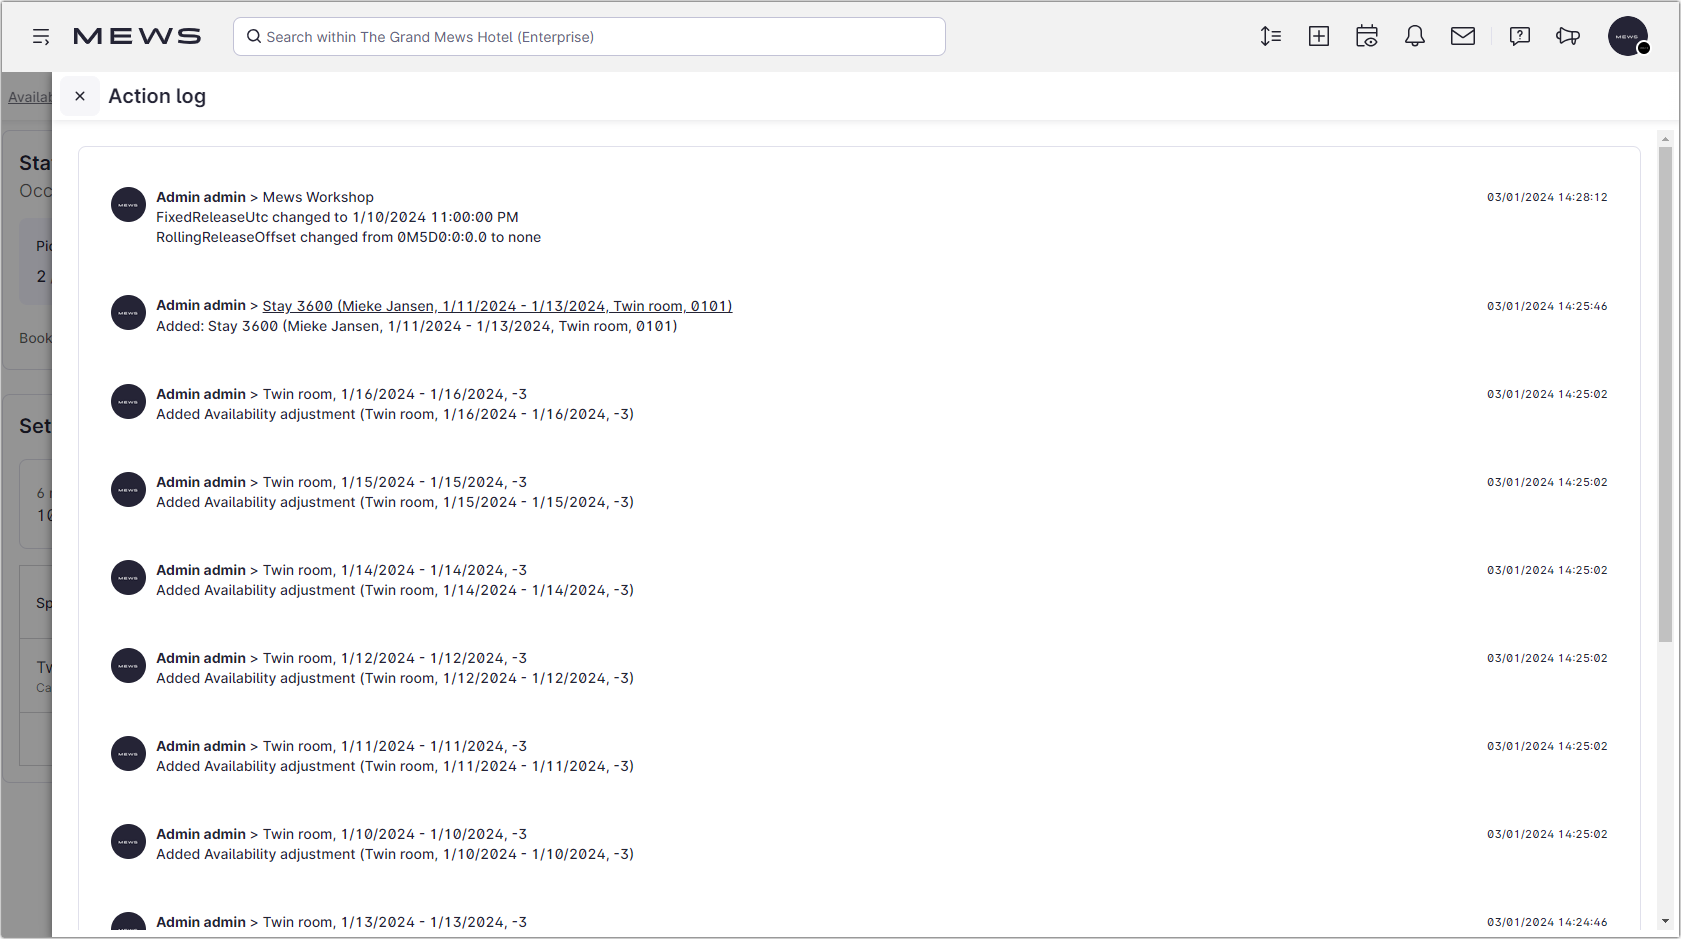Viewport: 1682px width, 940px height.
Task: Open the Mews profile avatar menu
Action: tap(1628, 36)
